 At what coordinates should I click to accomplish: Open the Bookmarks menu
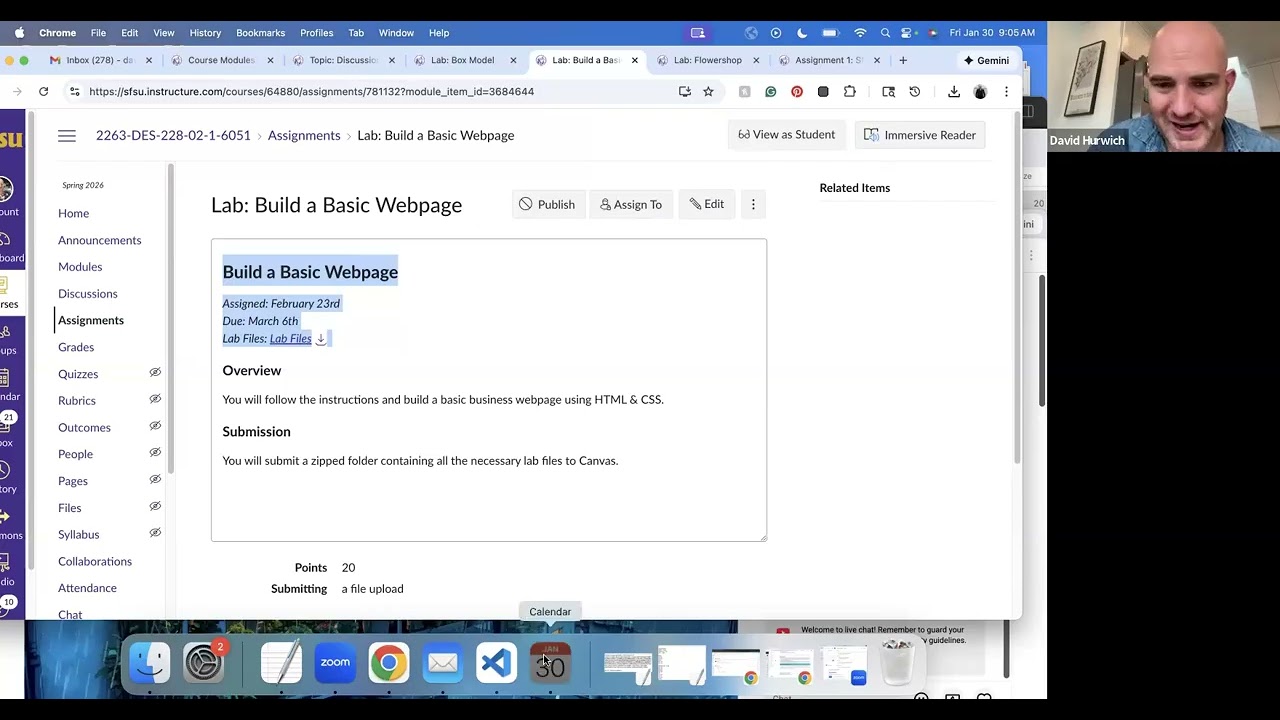(260, 33)
